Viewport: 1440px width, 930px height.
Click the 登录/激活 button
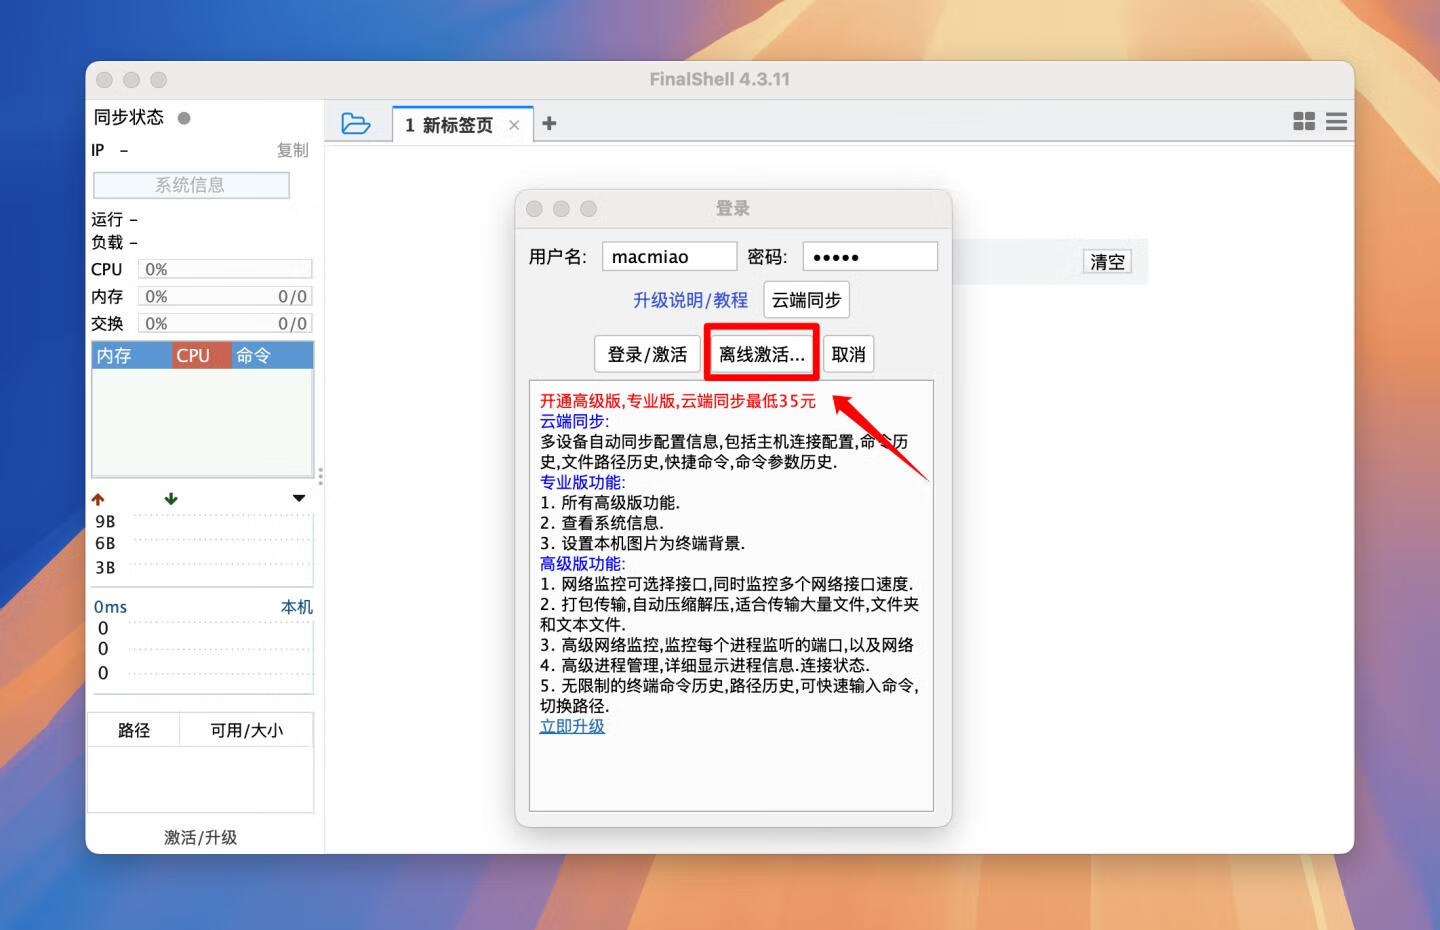[647, 354]
